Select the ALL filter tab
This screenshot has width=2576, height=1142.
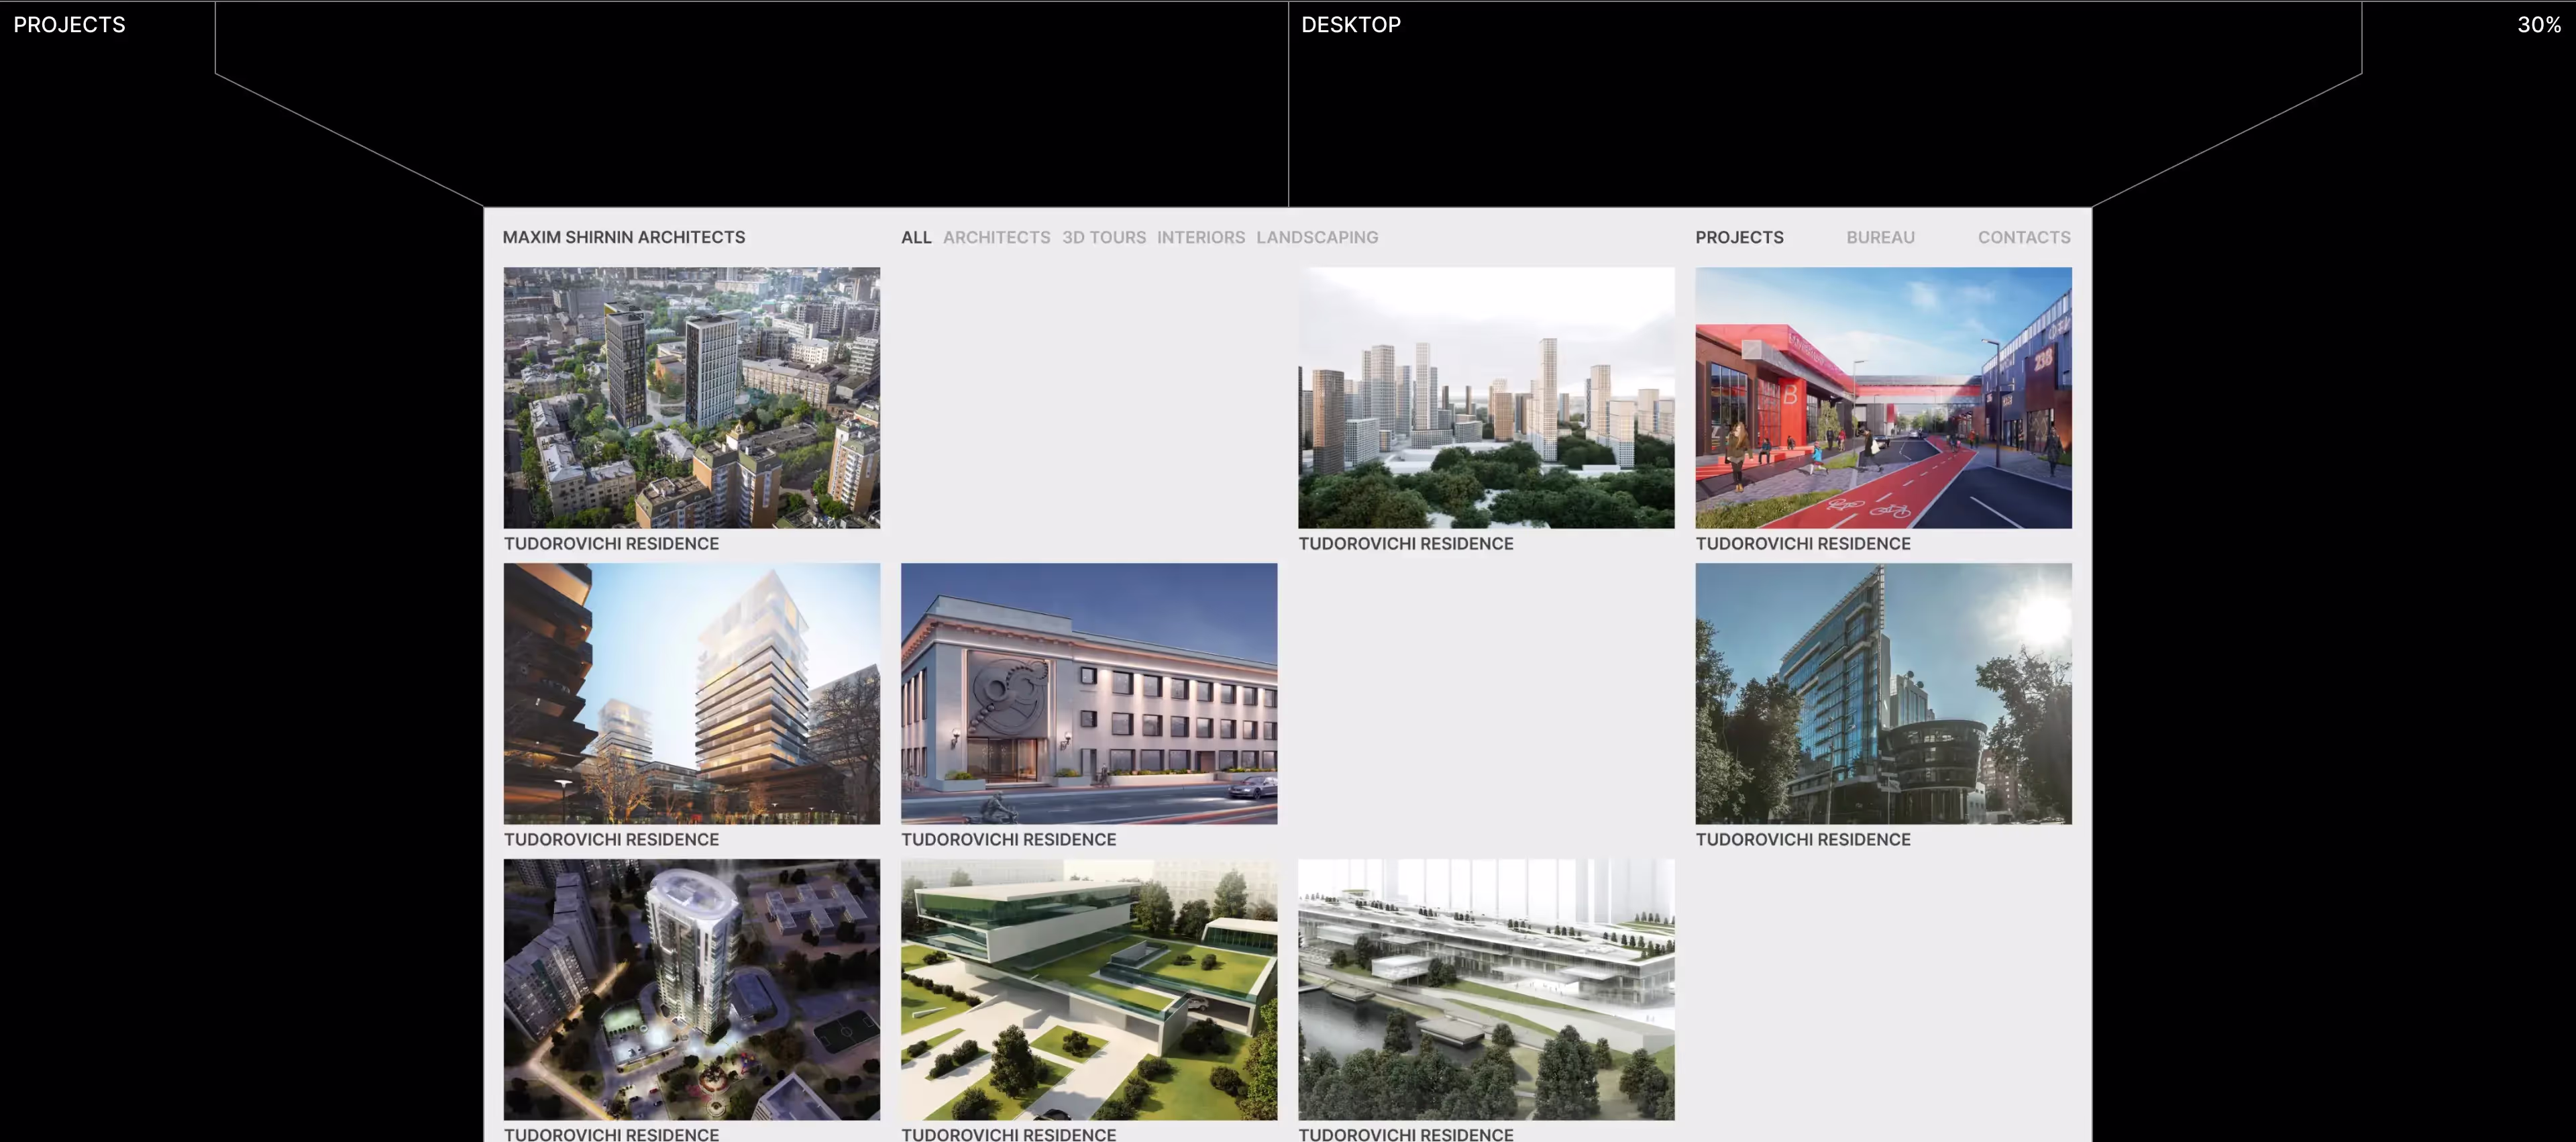915,237
